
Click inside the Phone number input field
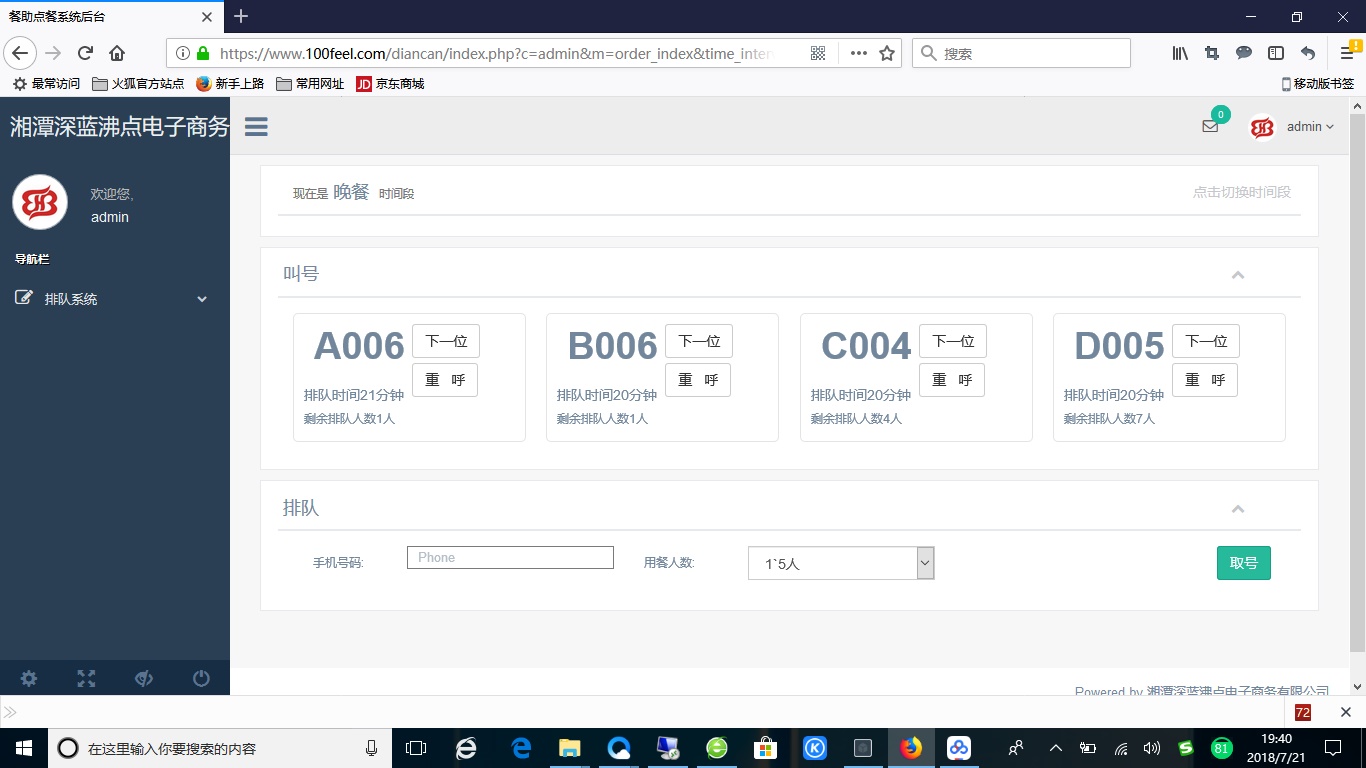[x=510, y=557]
